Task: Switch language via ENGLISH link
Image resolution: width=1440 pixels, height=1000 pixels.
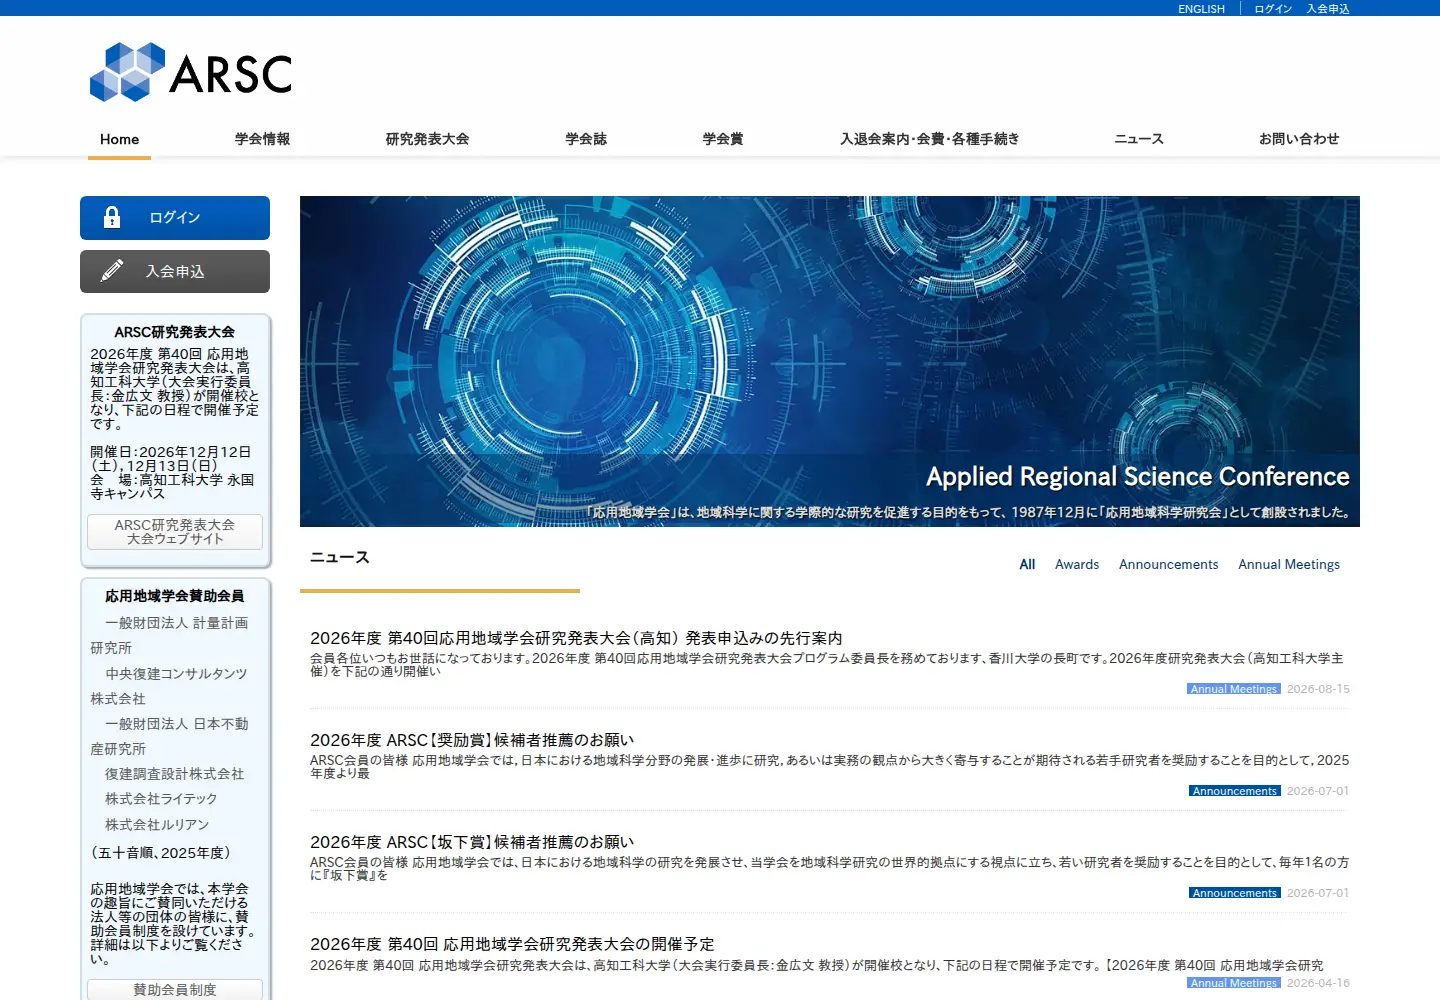Action: [x=1201, y=9]
